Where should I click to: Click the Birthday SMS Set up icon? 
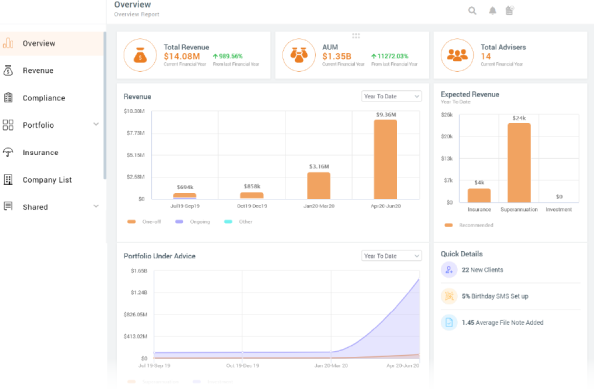pyautogui.click(x=449, y=296)
